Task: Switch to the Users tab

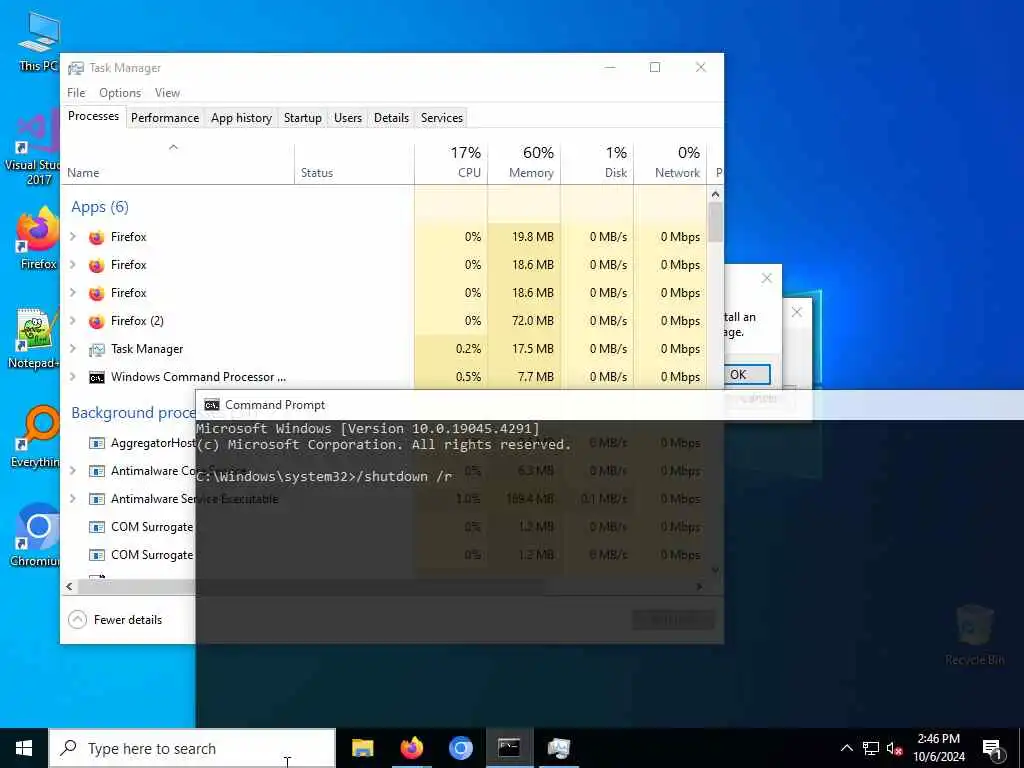Action: [x=347, y=118]
